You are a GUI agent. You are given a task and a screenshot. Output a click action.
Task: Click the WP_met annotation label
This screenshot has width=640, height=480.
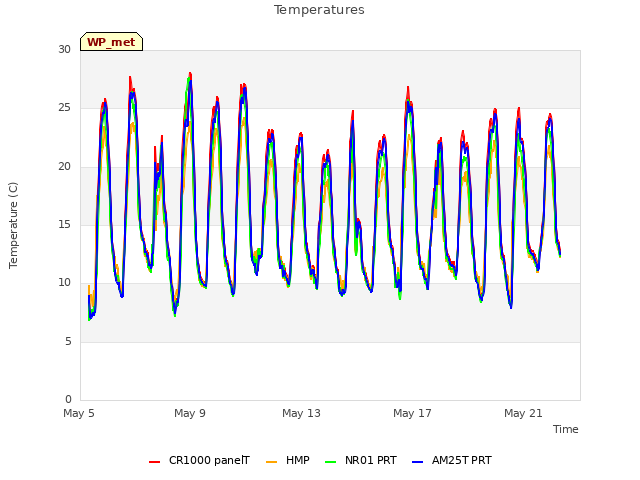click(x=111, y=42)
